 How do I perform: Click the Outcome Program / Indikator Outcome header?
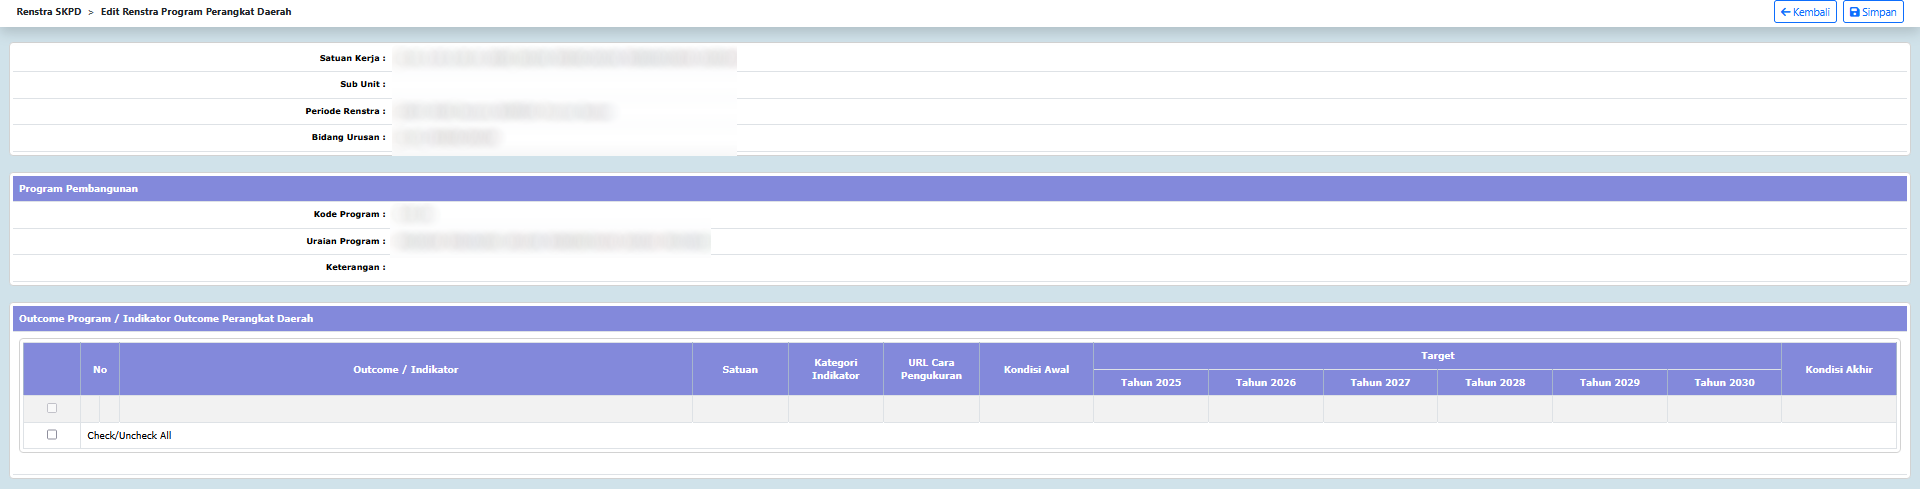[960, 318]
